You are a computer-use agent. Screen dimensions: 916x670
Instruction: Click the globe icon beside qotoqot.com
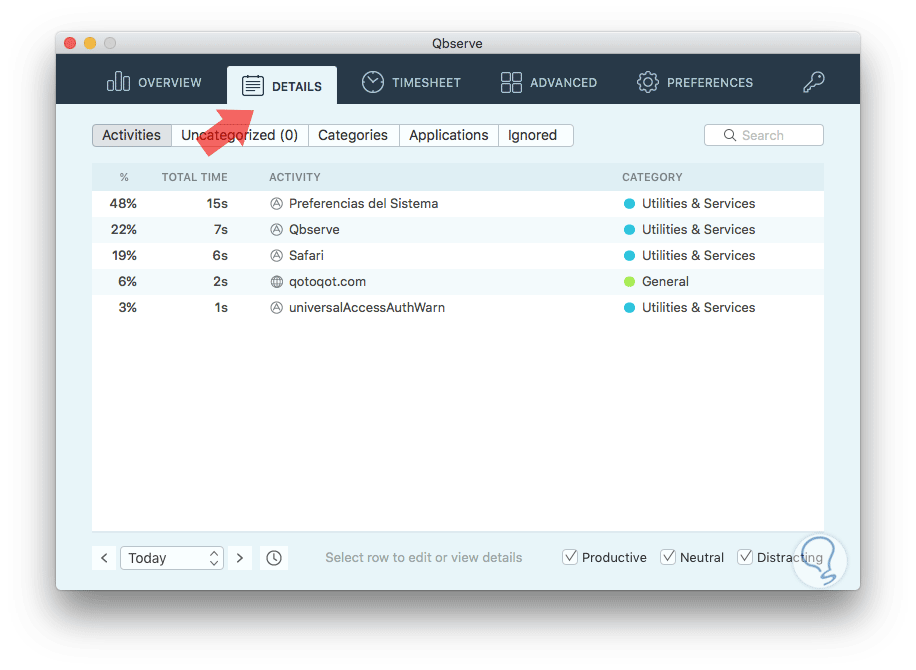coord(276,282)
